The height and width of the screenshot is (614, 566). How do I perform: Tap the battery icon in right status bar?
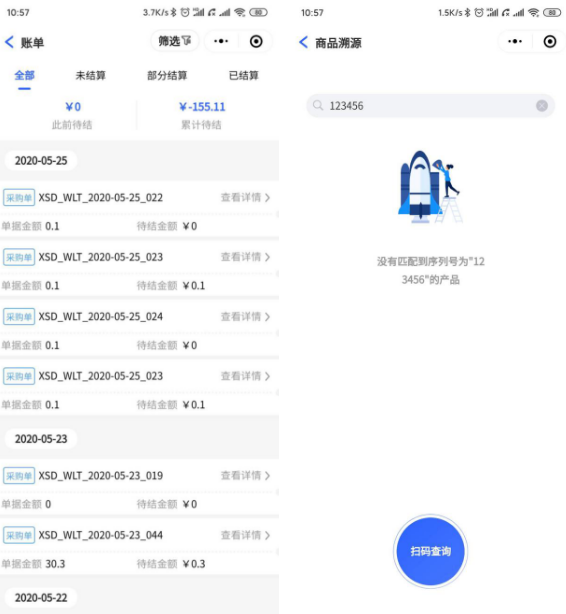tap(552, 13)
